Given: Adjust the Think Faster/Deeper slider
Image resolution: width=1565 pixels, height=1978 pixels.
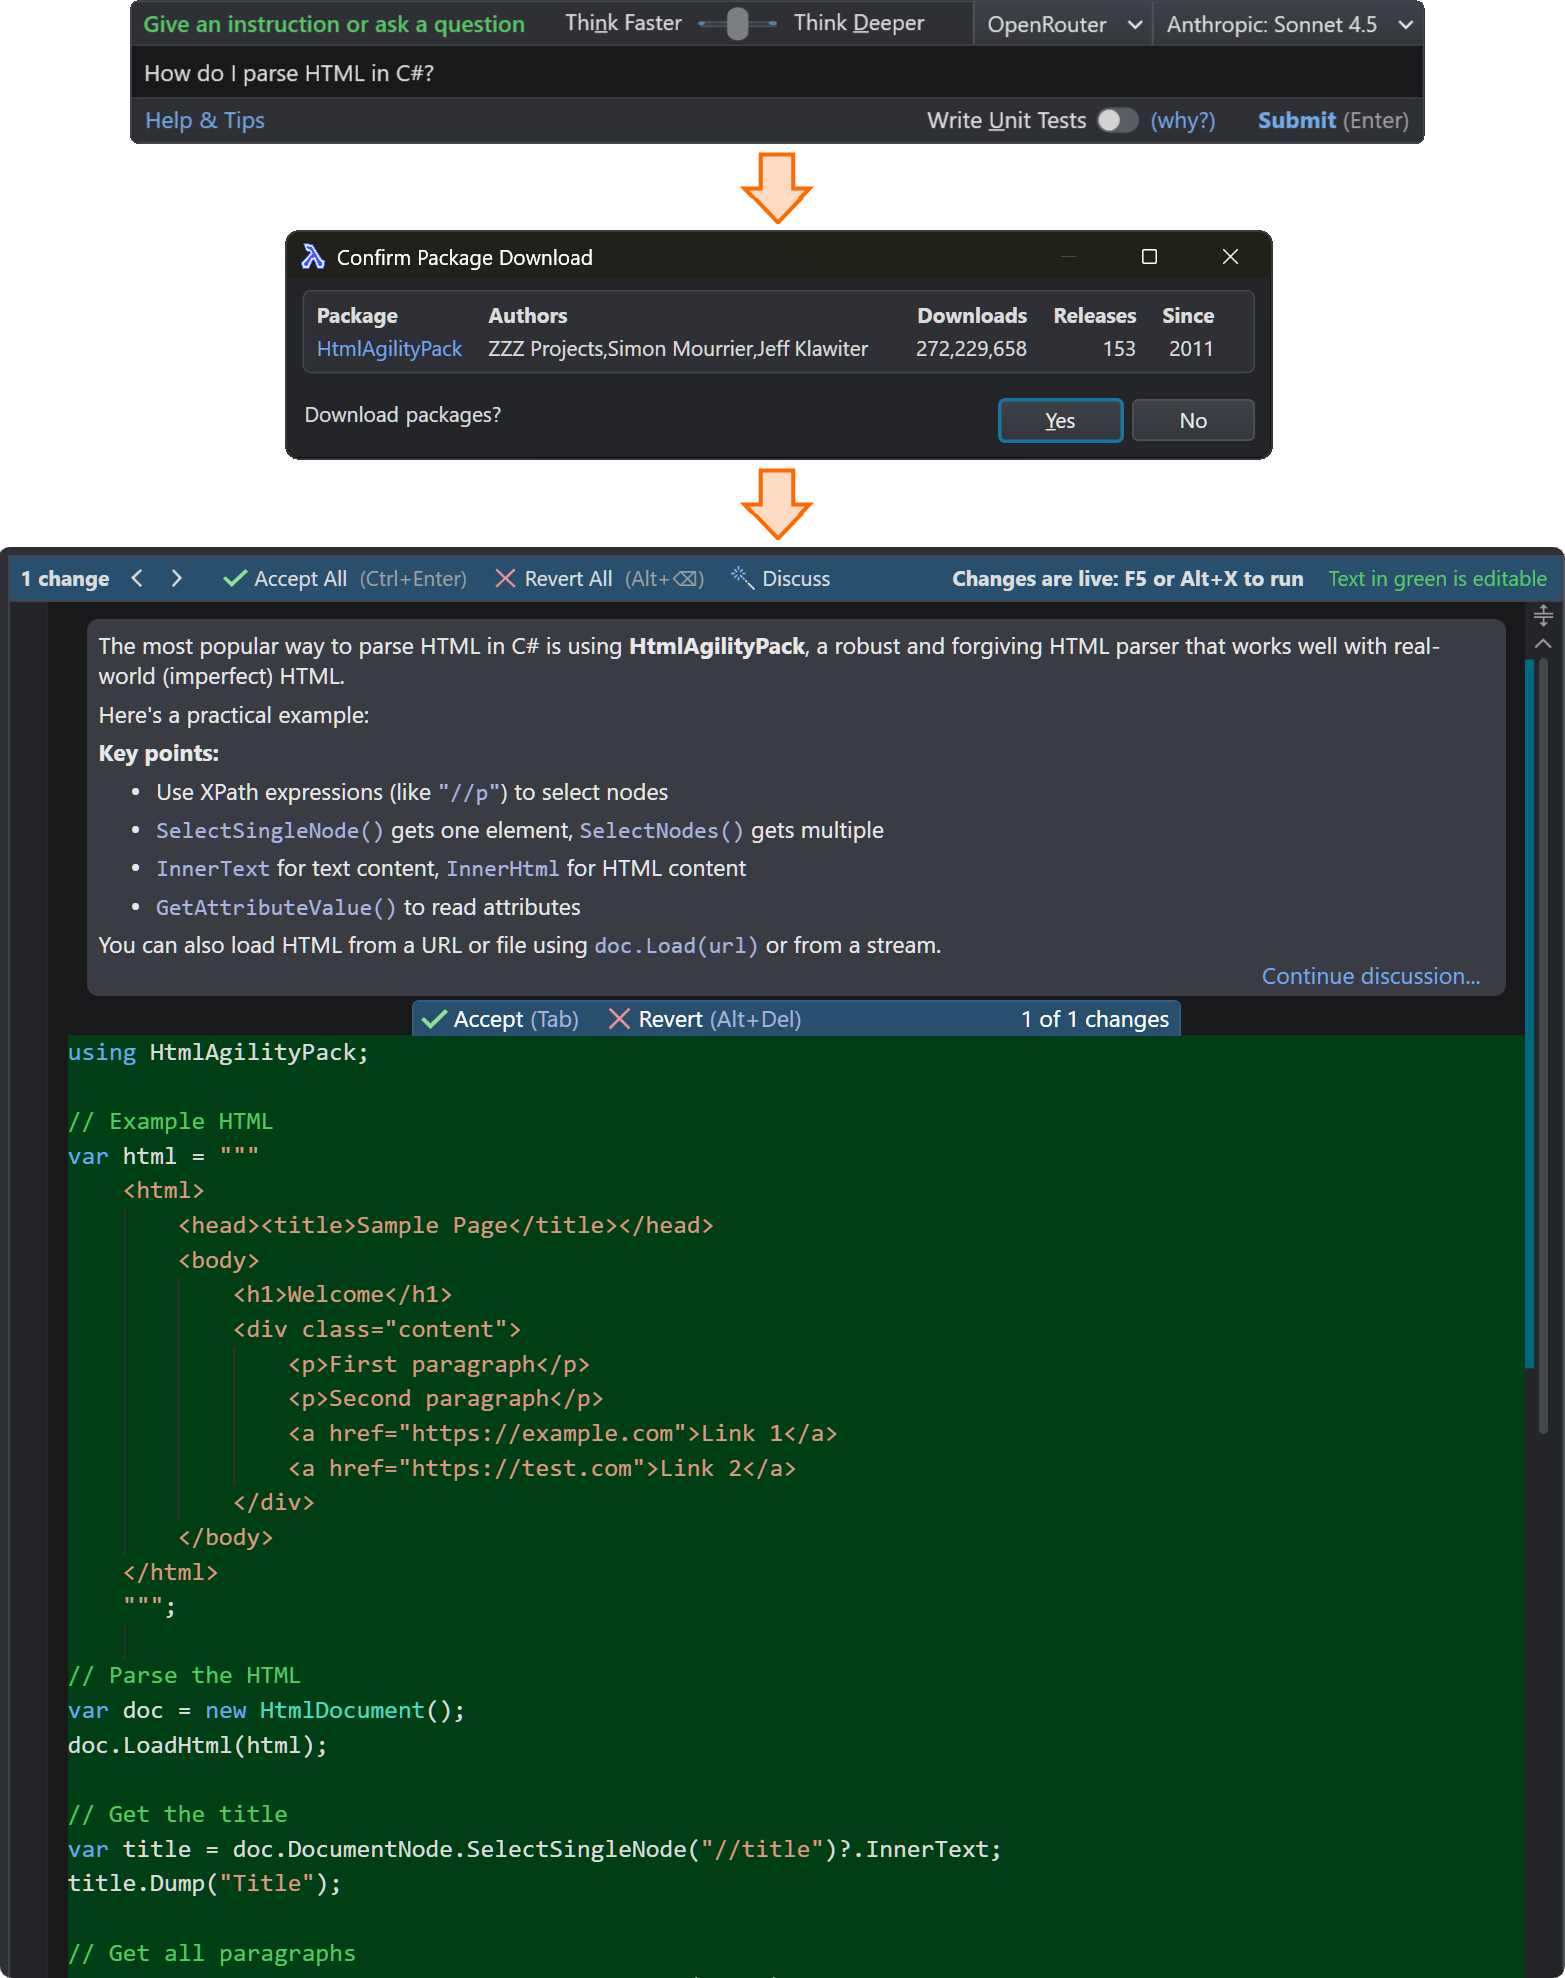Looking at the screenshot, I should pyautogui.click(x=738, y=24).
